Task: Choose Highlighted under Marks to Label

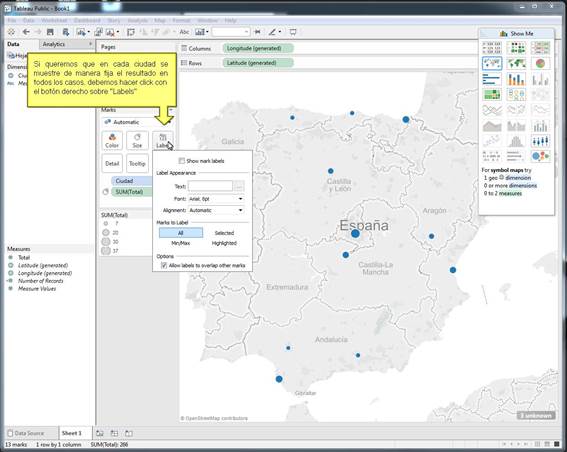Action: coord(224,243)
